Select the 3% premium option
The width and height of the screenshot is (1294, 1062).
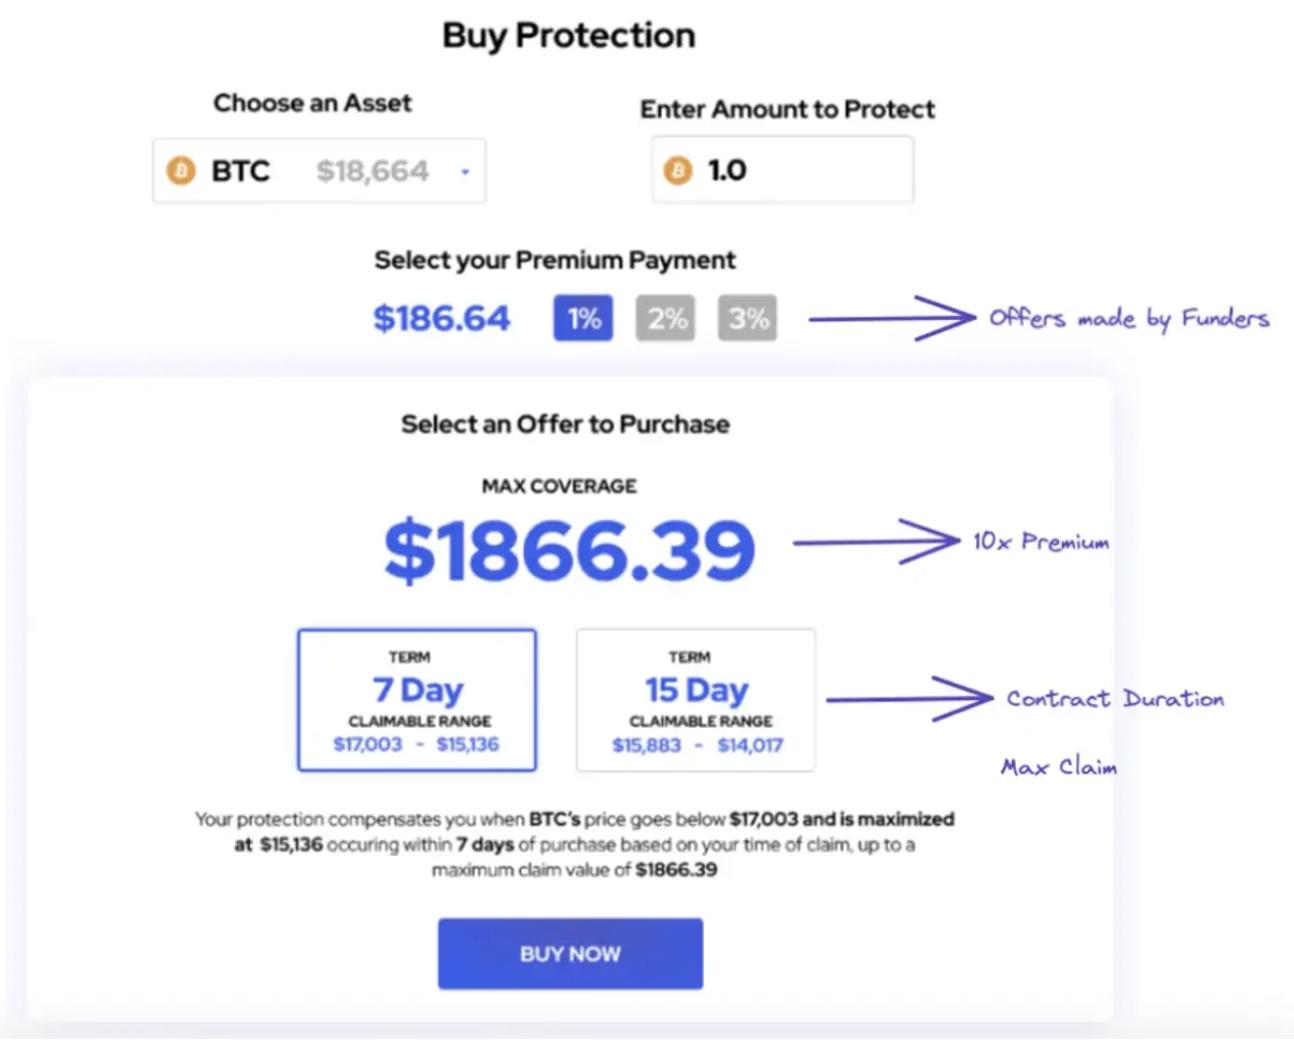747,319
